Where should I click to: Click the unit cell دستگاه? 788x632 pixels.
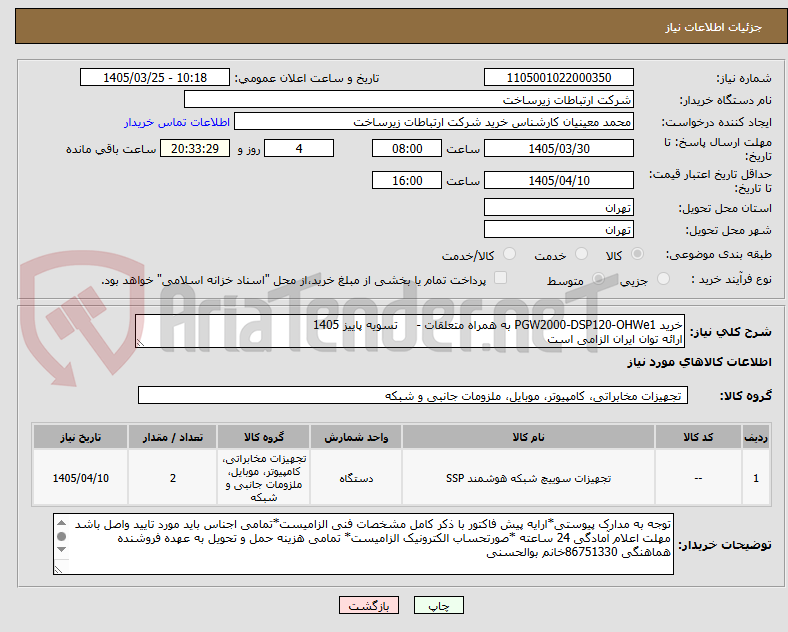[x=356, y=478]
